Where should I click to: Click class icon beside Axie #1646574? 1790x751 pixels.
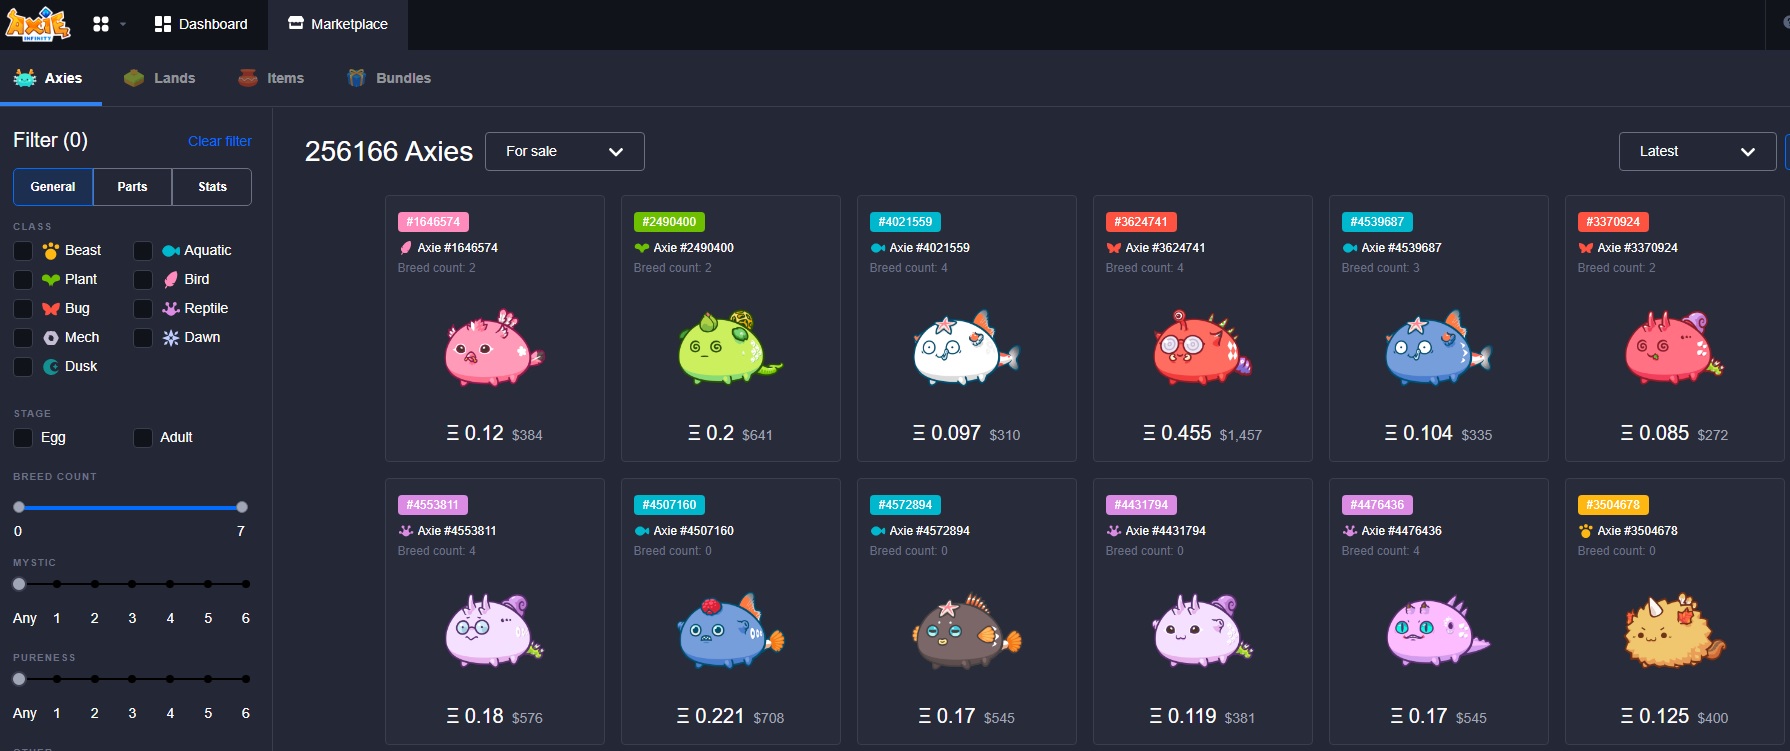pyautogui.click(x=406, y=248)
